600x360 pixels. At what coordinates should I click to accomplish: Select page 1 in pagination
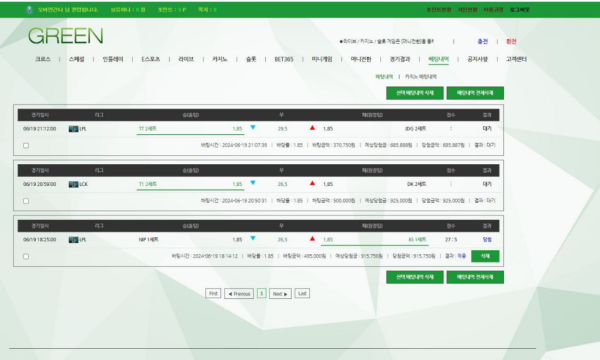262,293
